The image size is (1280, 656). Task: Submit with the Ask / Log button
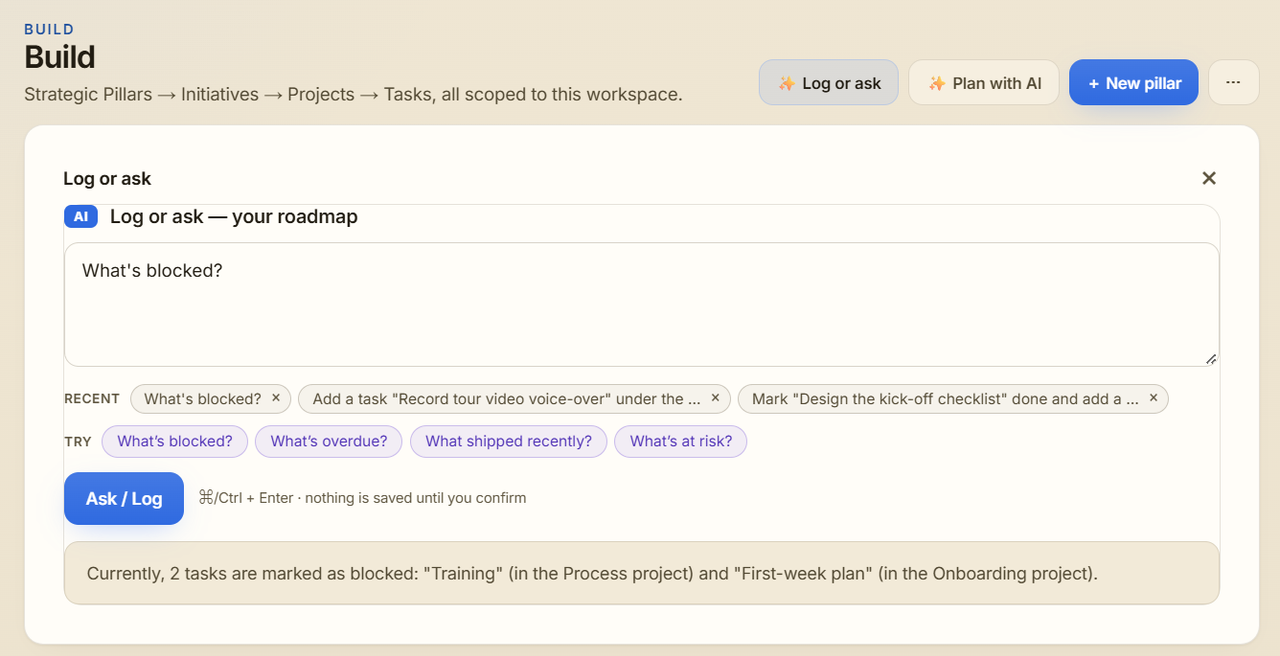click(x=124, y=498)
